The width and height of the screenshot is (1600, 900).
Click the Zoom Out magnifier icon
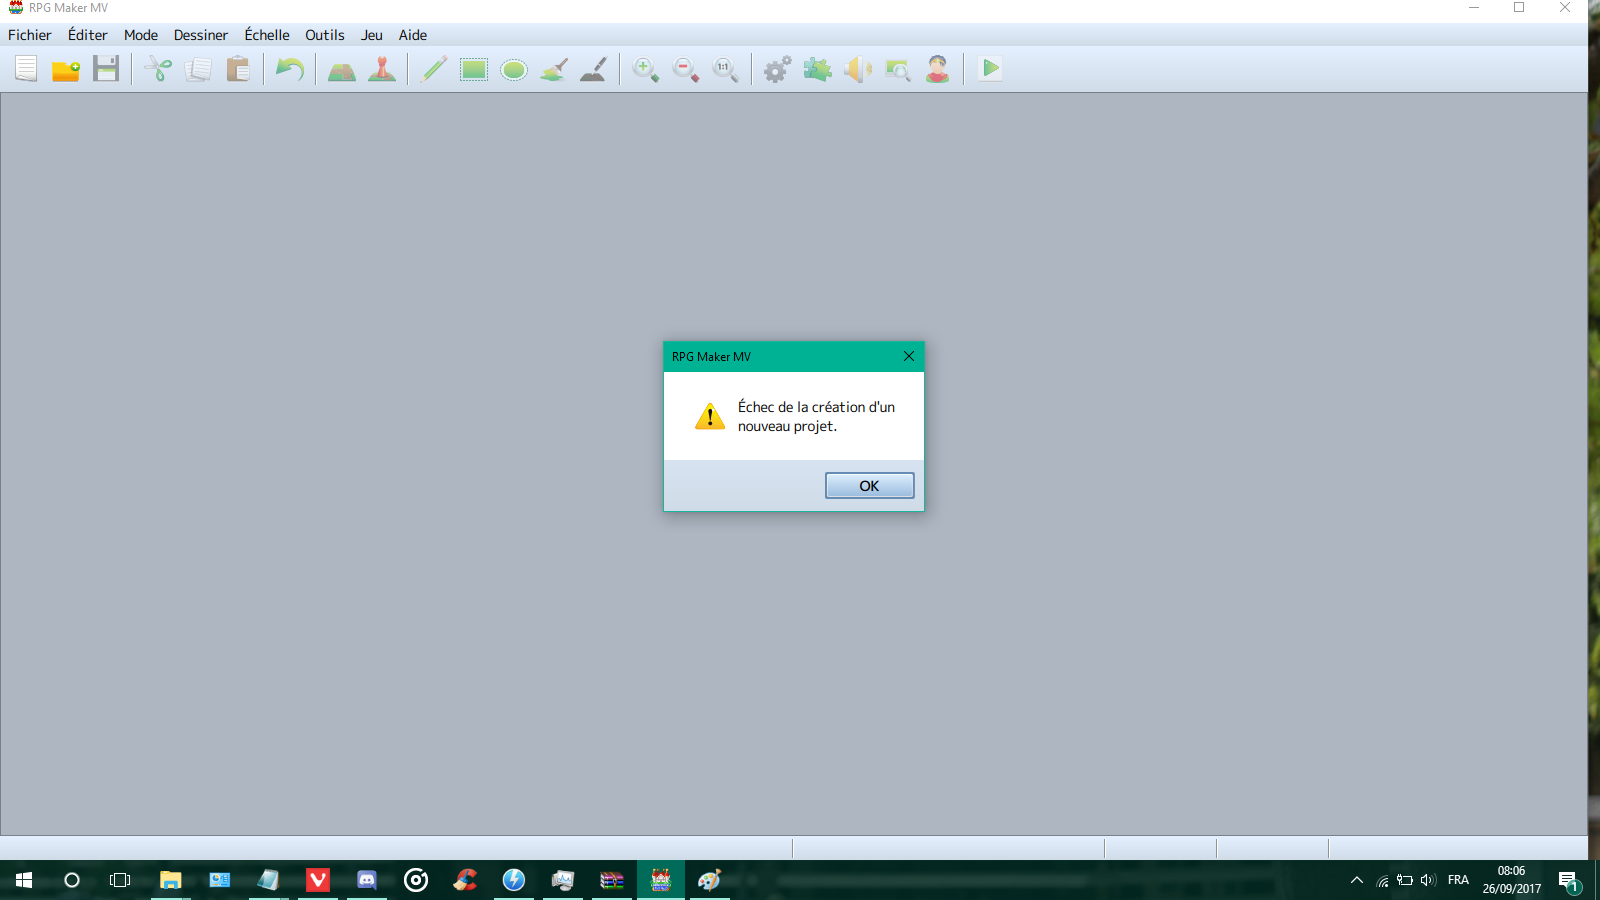[686, 69]
